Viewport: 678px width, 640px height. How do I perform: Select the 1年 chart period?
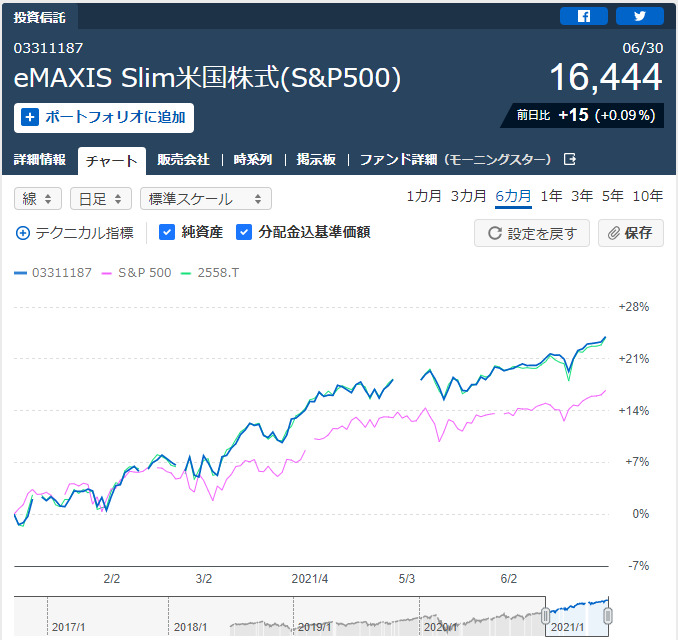tap(551, 196)
